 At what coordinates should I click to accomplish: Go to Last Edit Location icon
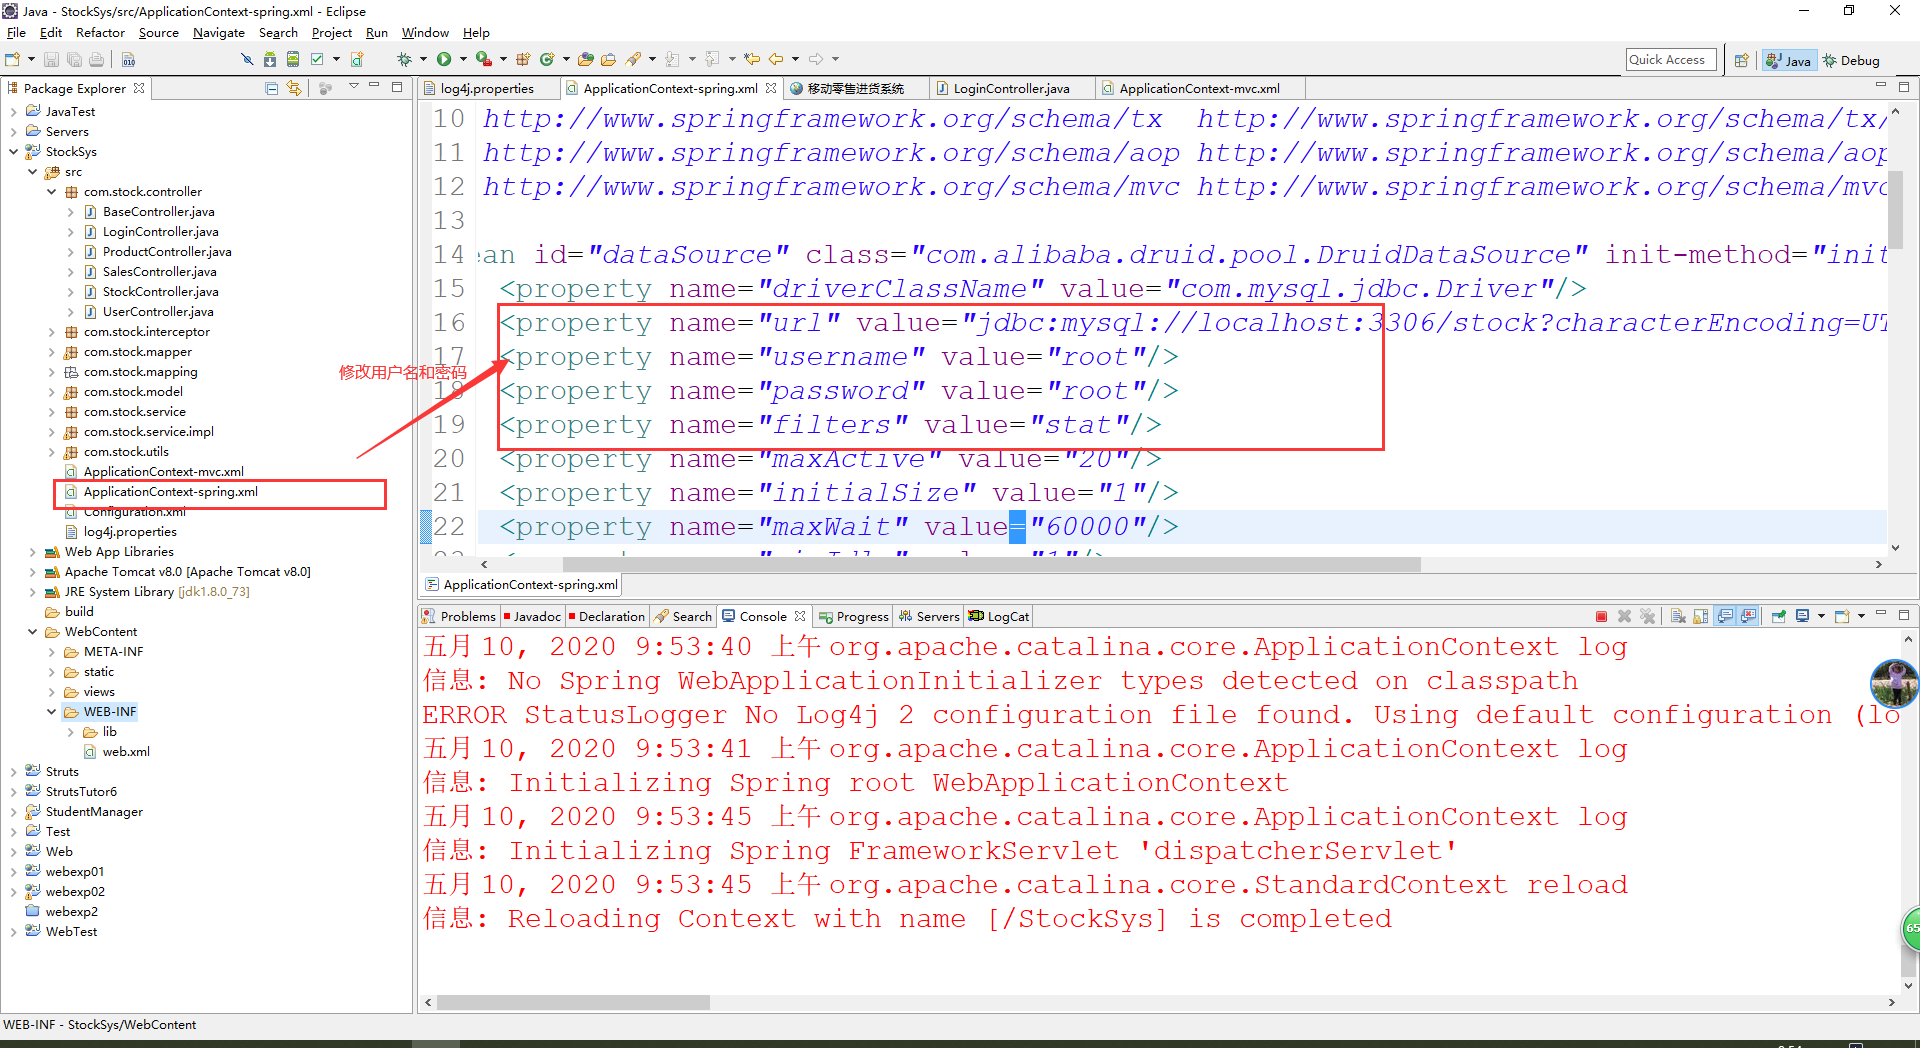point(752,60)
